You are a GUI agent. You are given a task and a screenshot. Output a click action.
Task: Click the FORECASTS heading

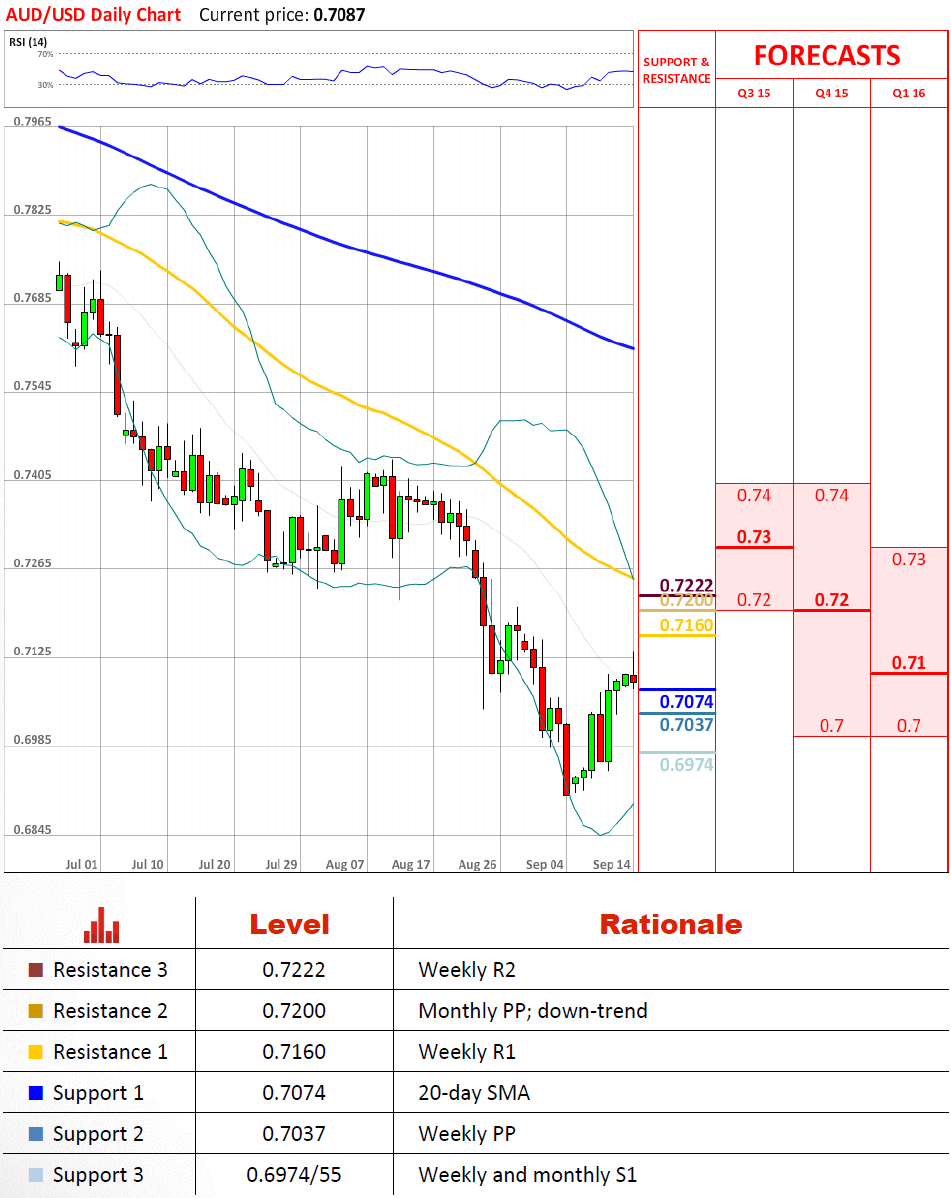tap(827, 56)
